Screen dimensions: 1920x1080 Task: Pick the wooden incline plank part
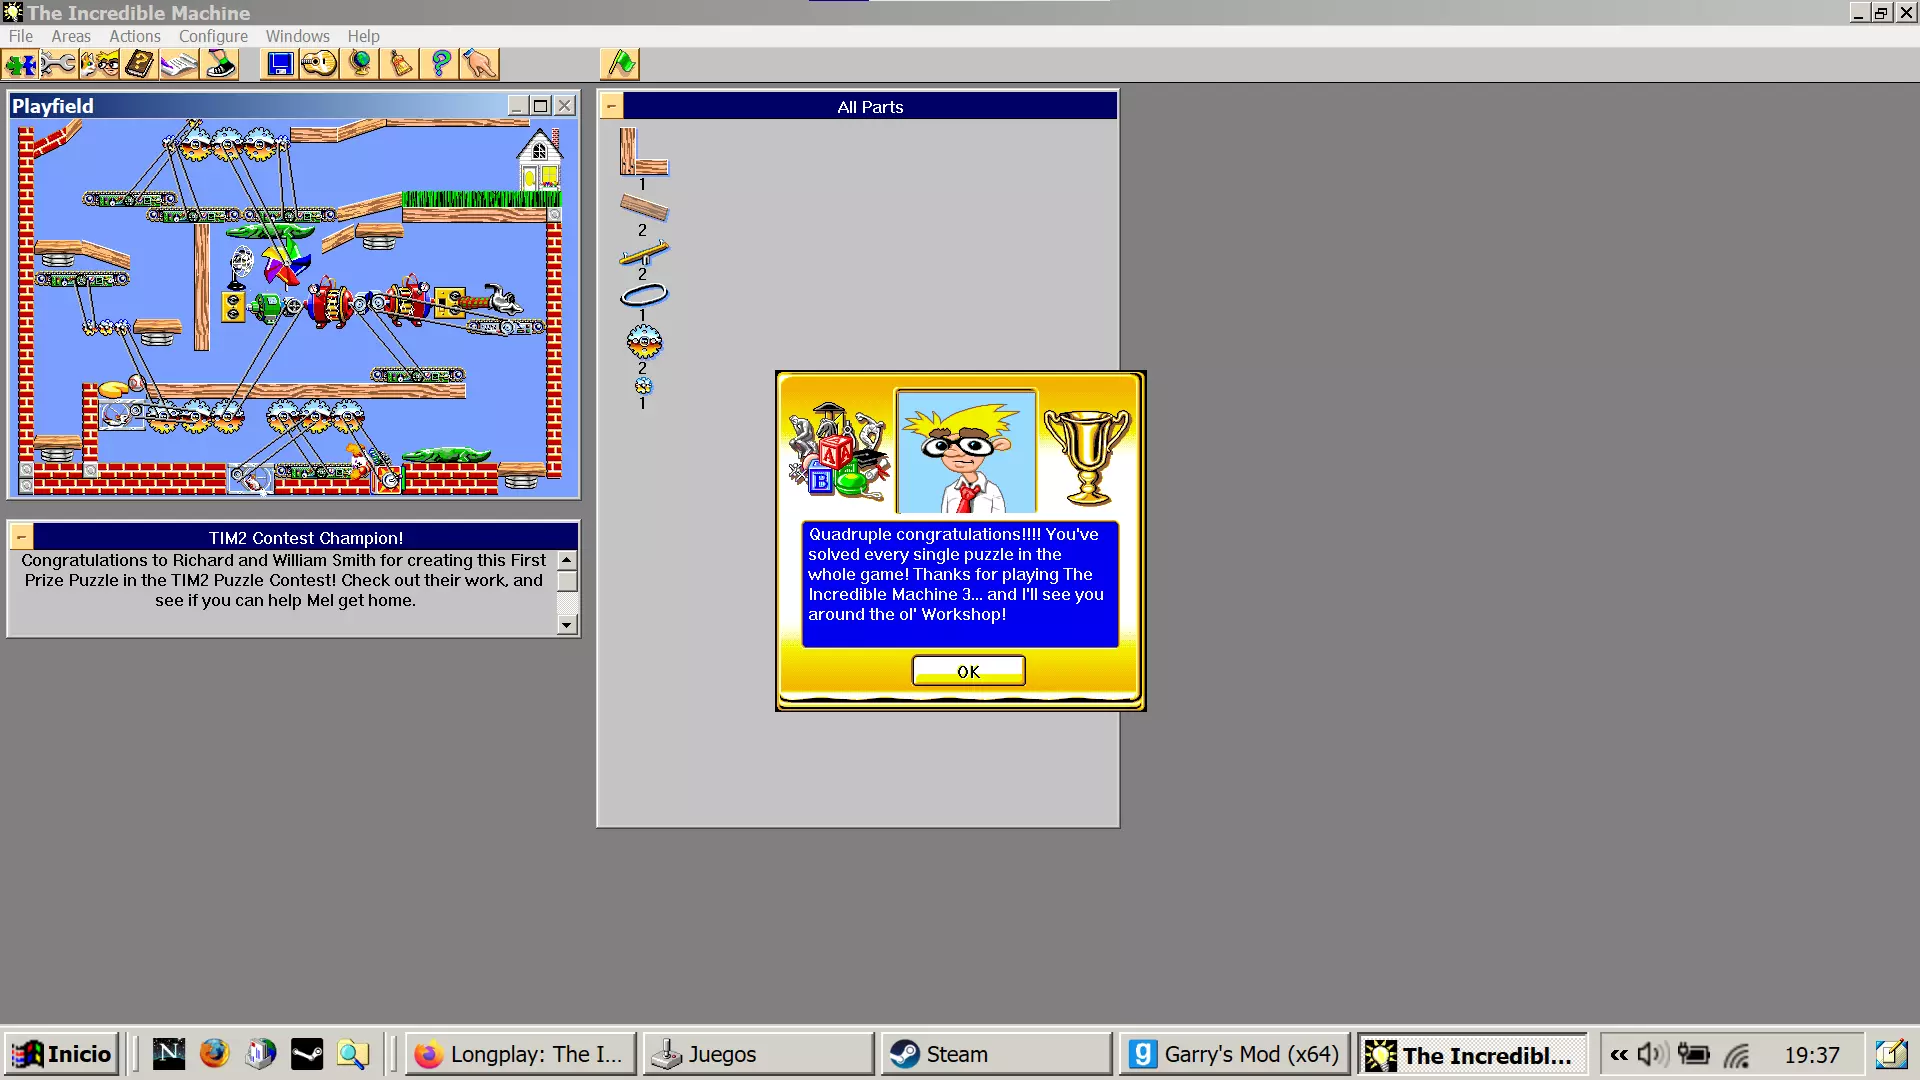pos(644,208)
